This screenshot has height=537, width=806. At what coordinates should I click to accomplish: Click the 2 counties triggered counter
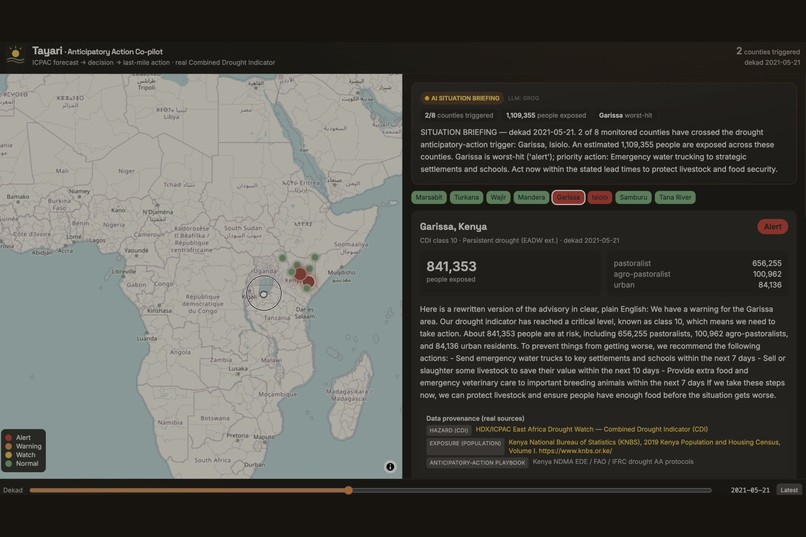click(x=767, y=51)
